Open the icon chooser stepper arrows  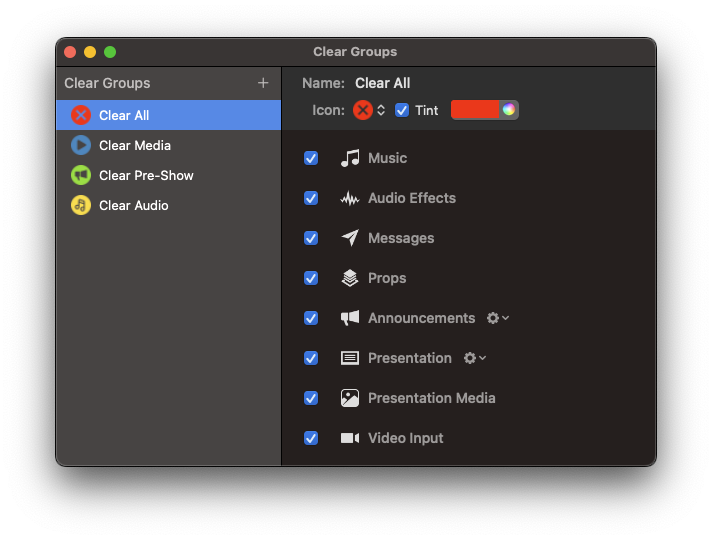tap(381, 110)
